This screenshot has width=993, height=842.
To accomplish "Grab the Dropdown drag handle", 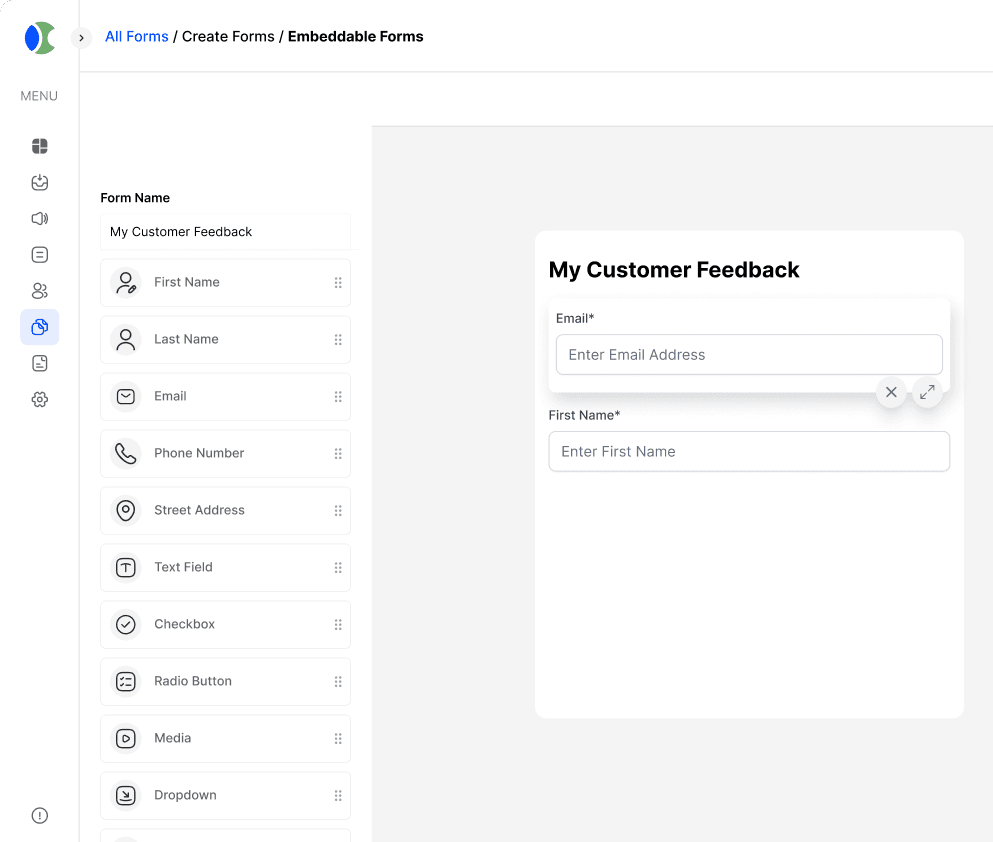I will [x=338, y=795].
